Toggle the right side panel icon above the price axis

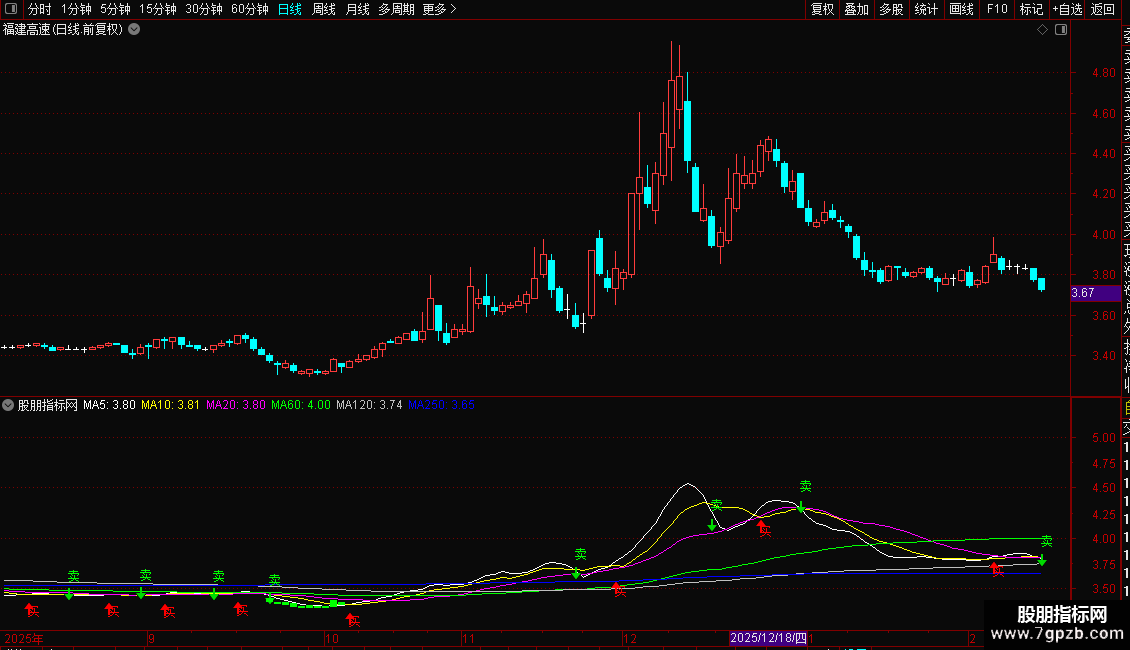point(1061,30)
